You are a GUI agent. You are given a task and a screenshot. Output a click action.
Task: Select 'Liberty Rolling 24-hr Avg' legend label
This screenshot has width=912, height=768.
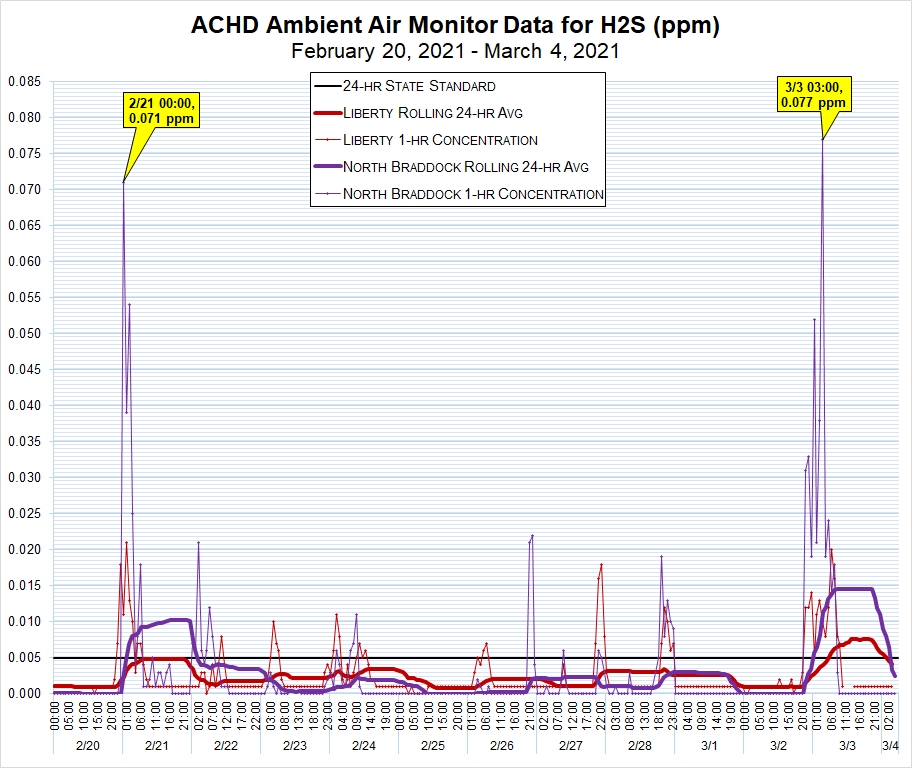432,113
